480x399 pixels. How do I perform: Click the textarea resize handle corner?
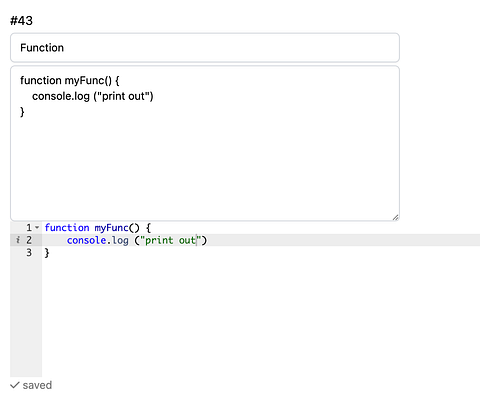coord(395,217)
